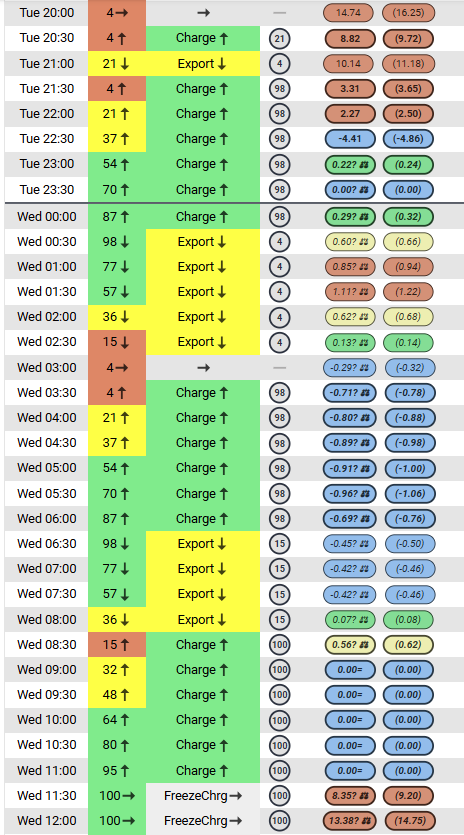Select the 1.11? orange price pill
The height and width of the screenshot is (835, 464).
pyautogui.click(x=350, y=292)
